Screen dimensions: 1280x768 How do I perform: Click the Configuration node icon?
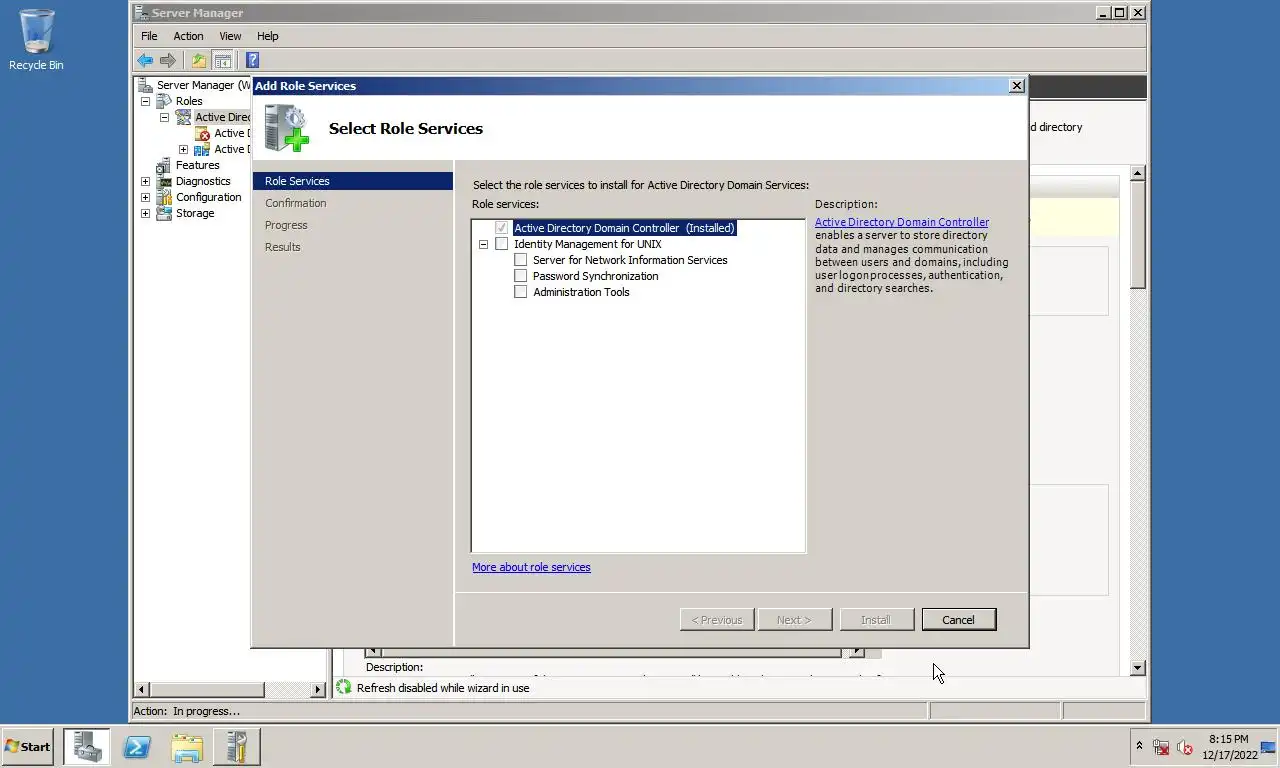point(164,197)
